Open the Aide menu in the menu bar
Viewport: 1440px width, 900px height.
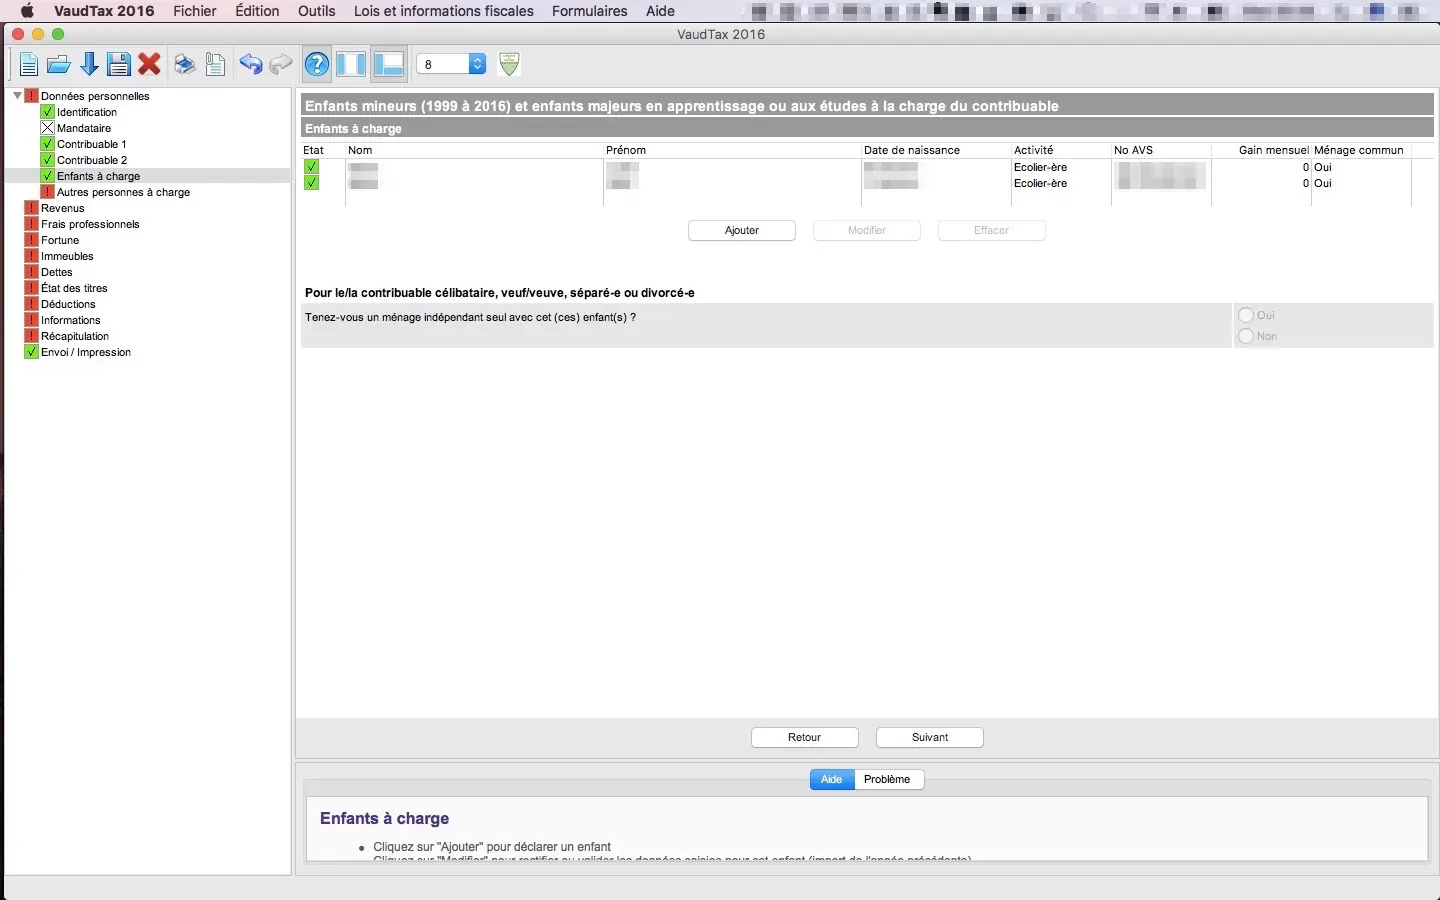click(660, 11)
